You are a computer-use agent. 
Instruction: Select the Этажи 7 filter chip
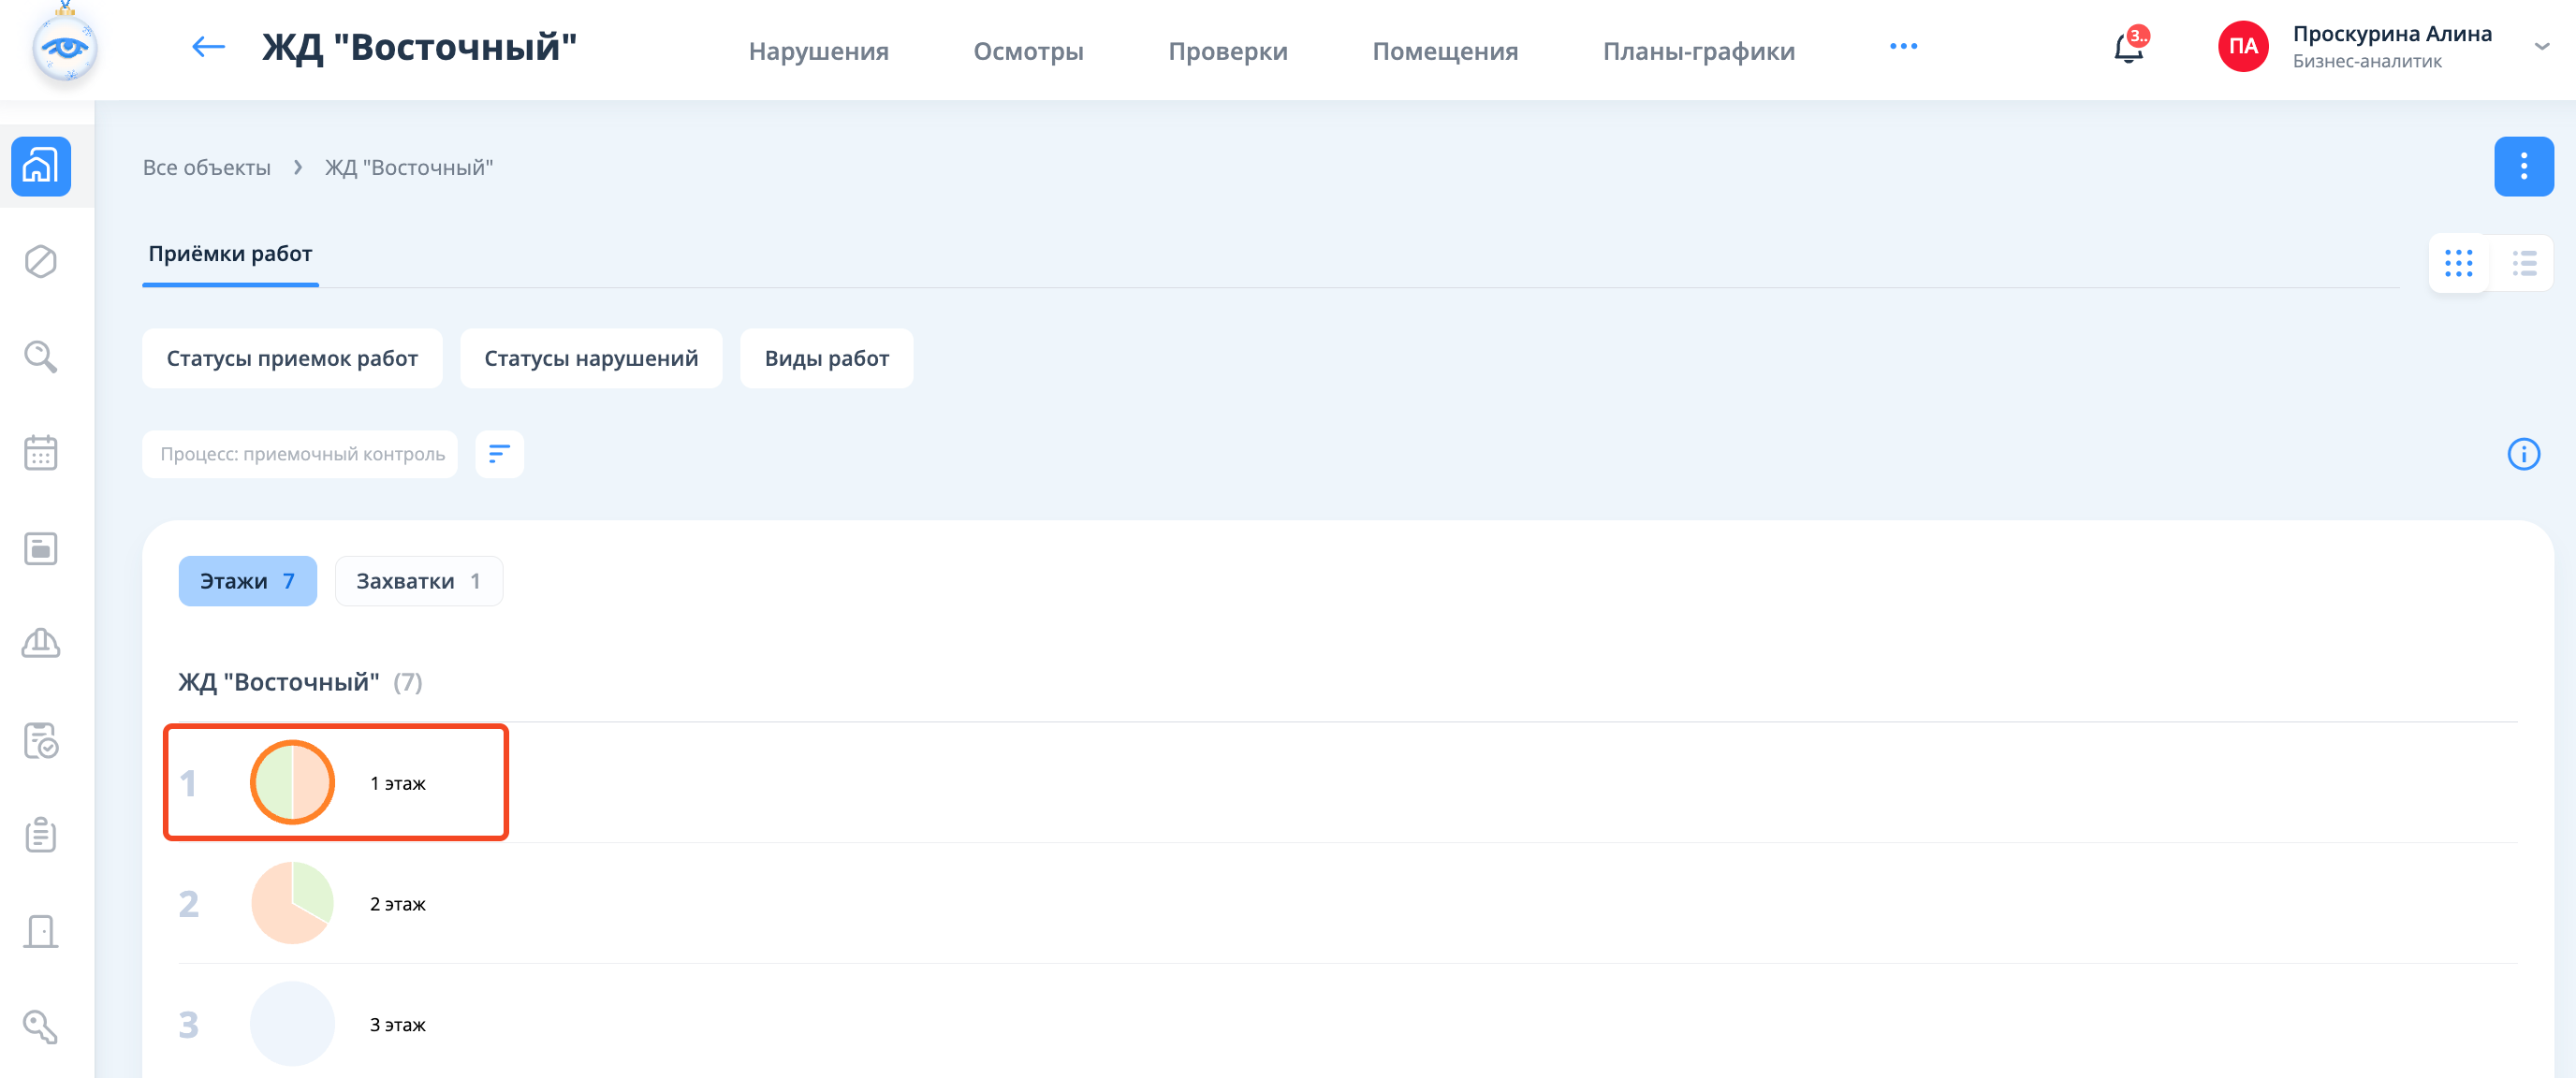[247, 581]
